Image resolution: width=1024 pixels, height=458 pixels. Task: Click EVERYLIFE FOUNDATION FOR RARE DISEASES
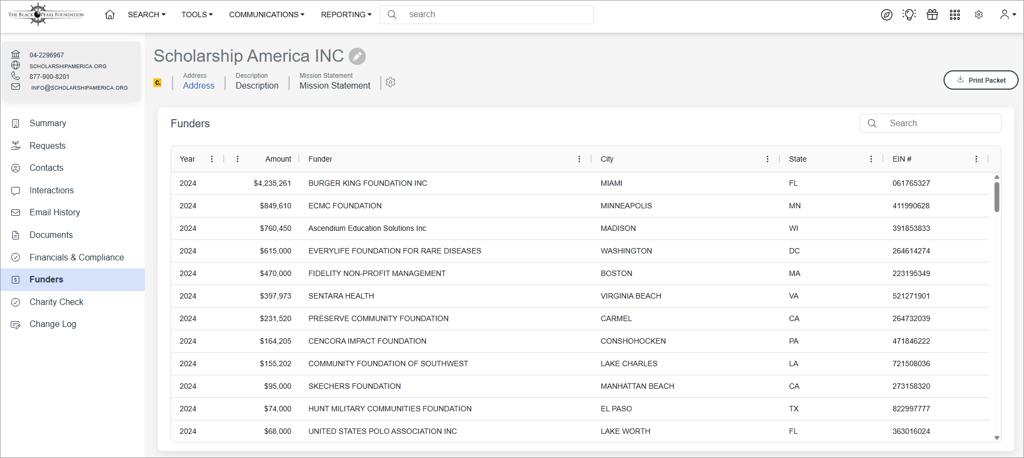[x=394, y=251]
